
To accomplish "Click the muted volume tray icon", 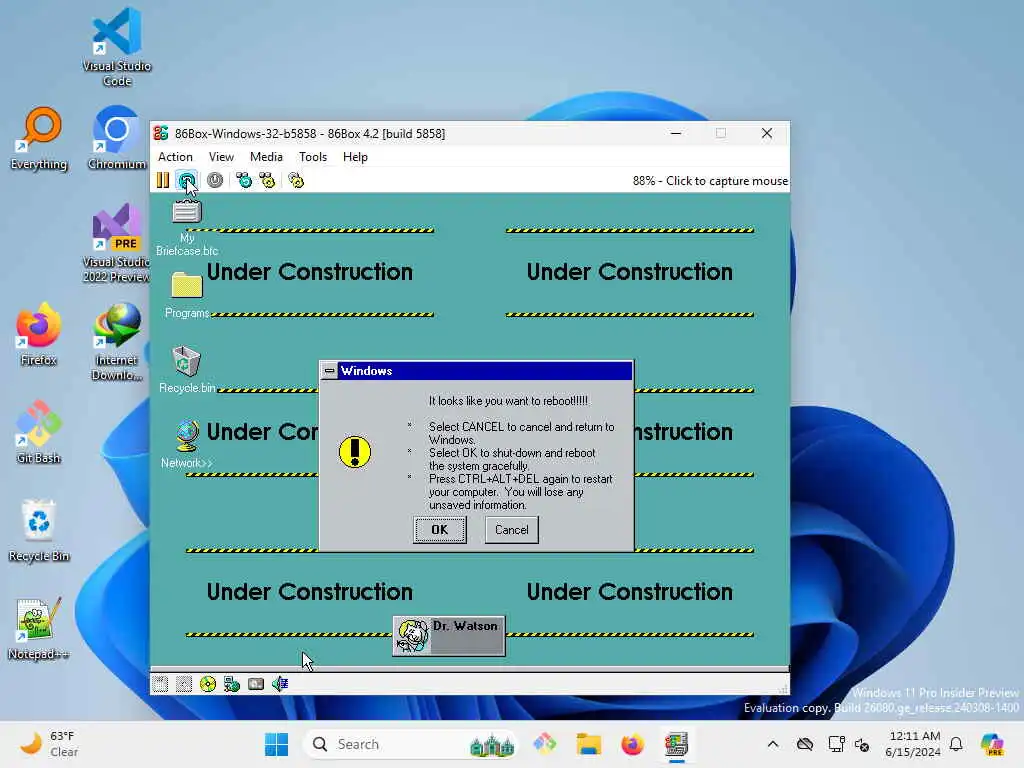I will (x=862, y=744).
